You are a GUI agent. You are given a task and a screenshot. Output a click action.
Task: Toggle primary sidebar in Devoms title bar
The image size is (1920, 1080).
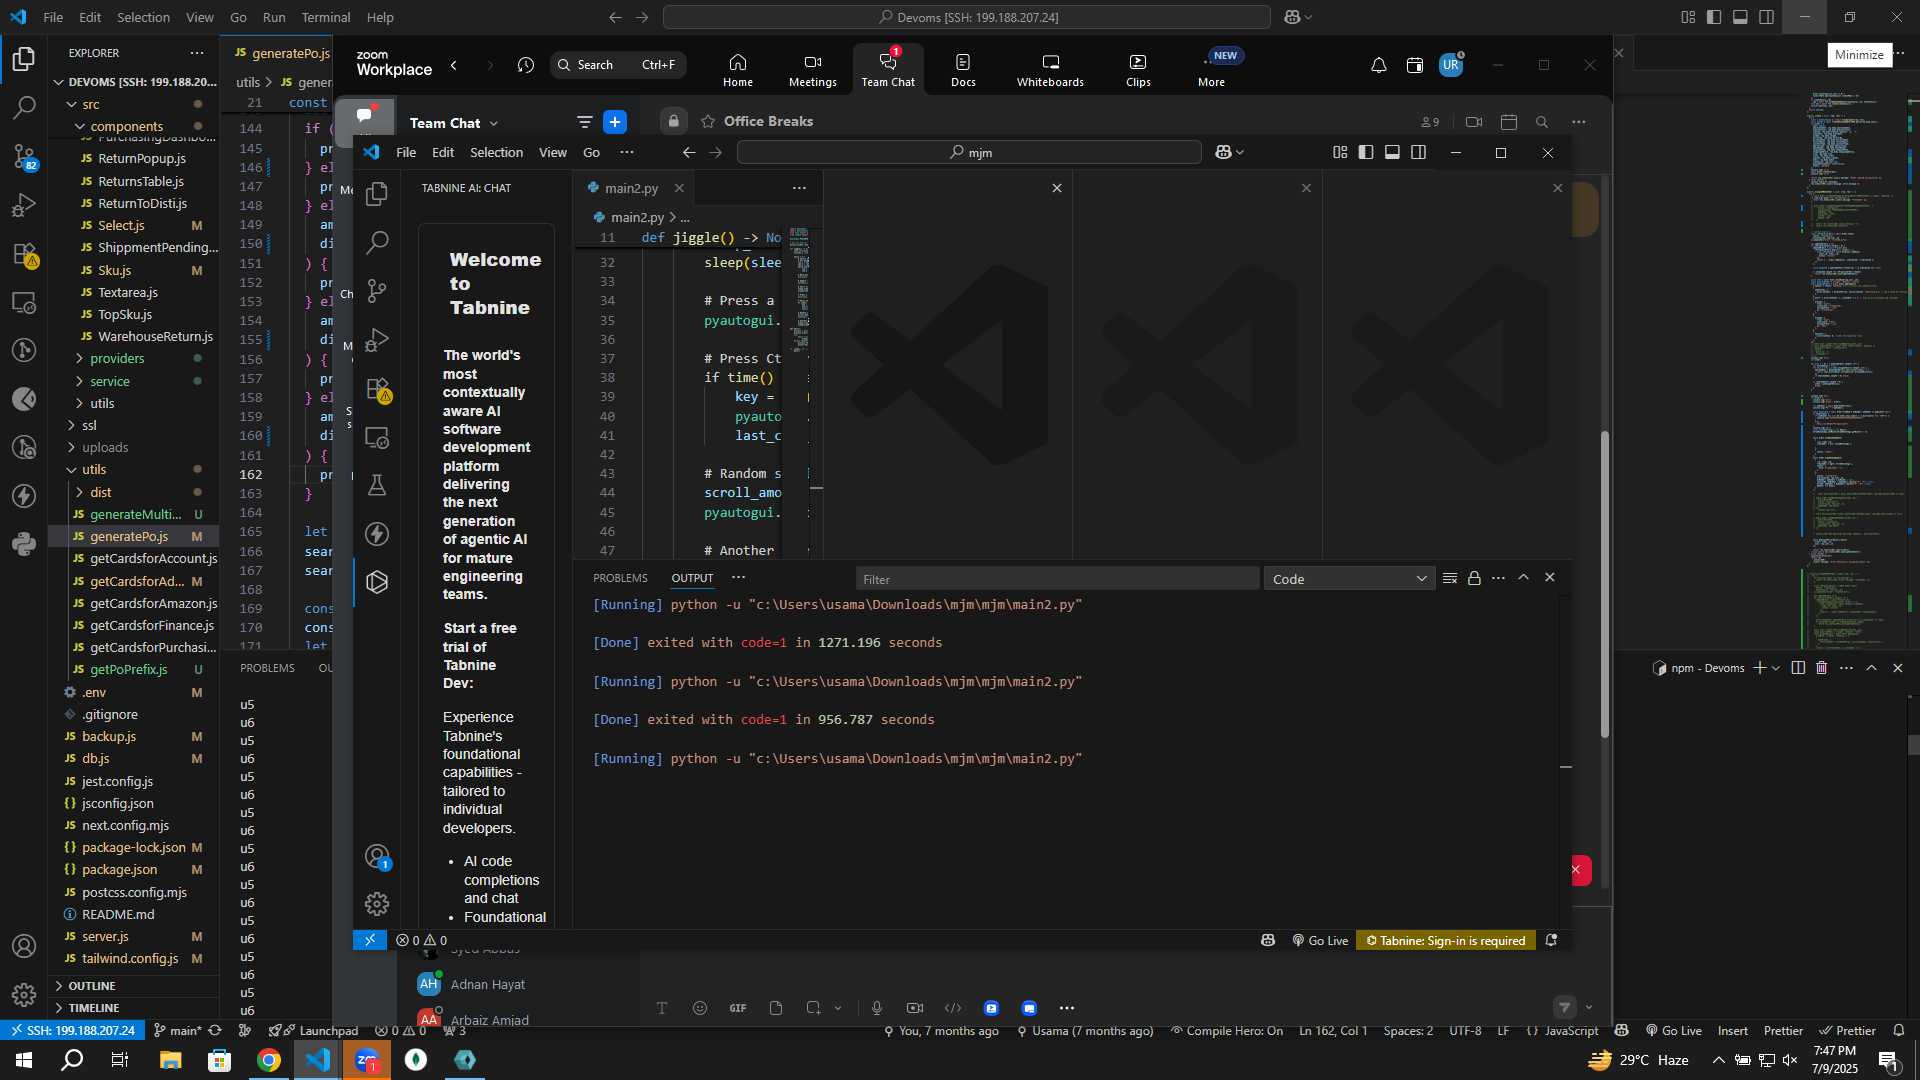(x=1714, y=17)
